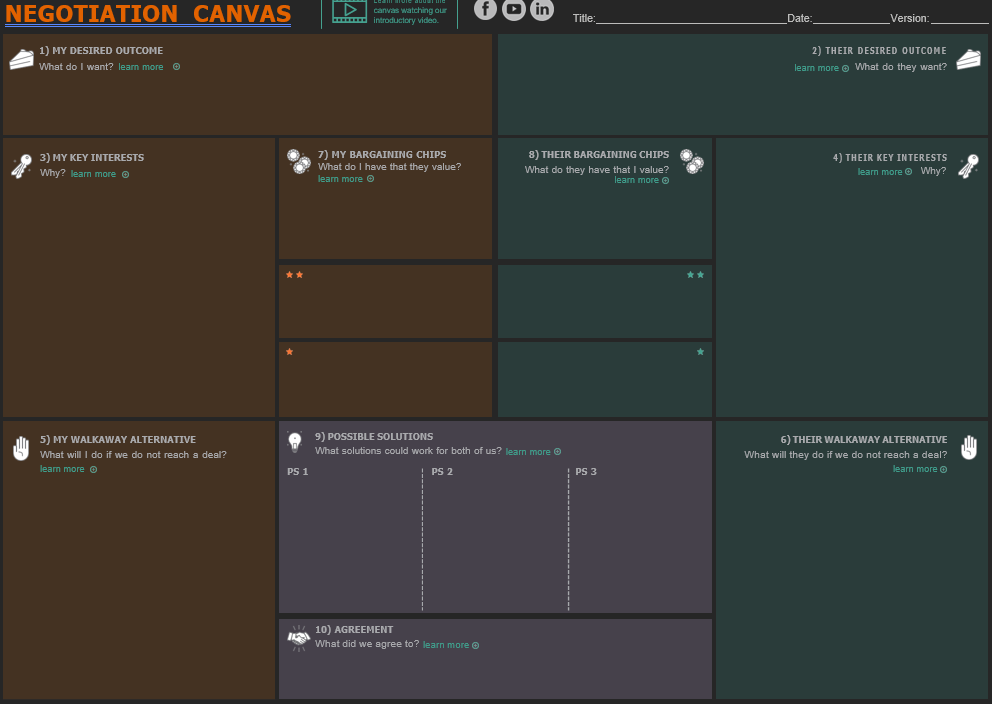Viewport: 992px width, 704px height.
Task: Click 'What do I have that they value?' text
Action: click(x=389, y=167)
